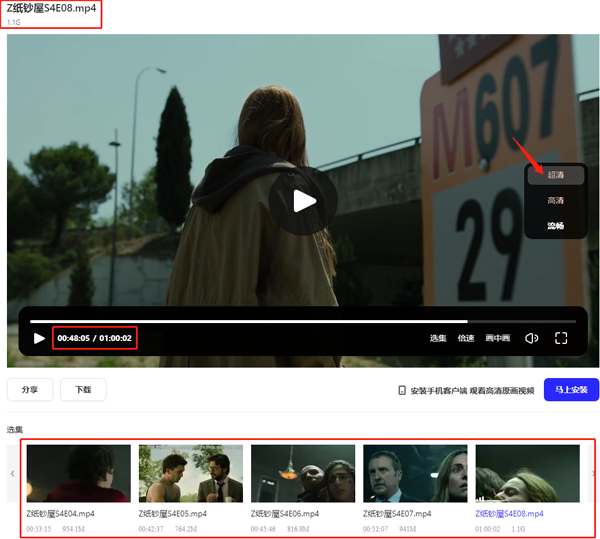Click the small play icon in control bar

(x=39, y=338)
